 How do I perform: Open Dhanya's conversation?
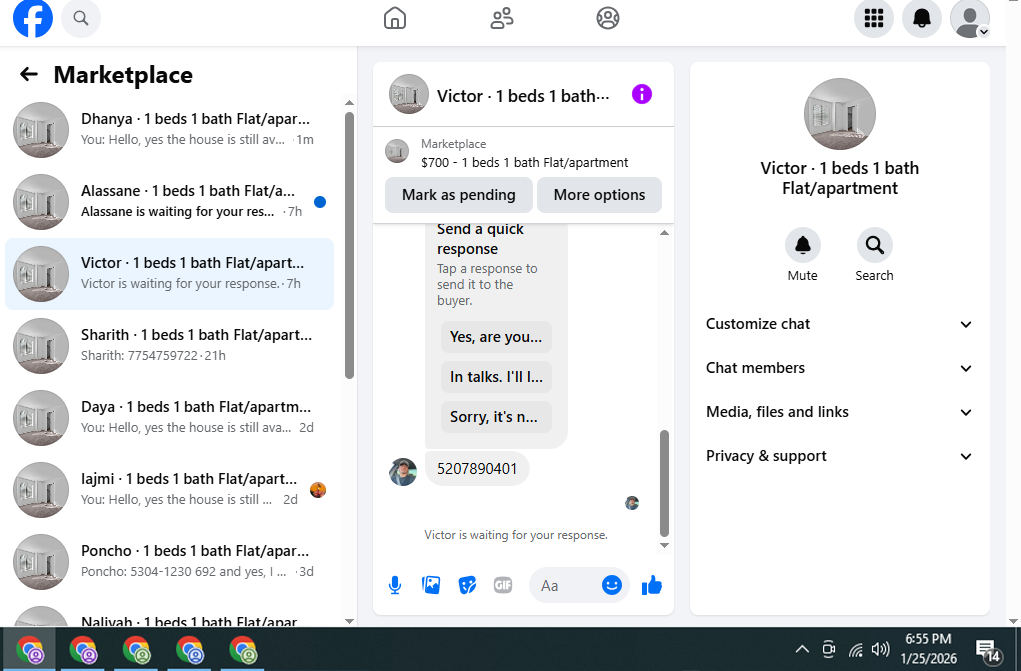click(x=169, y=130)
